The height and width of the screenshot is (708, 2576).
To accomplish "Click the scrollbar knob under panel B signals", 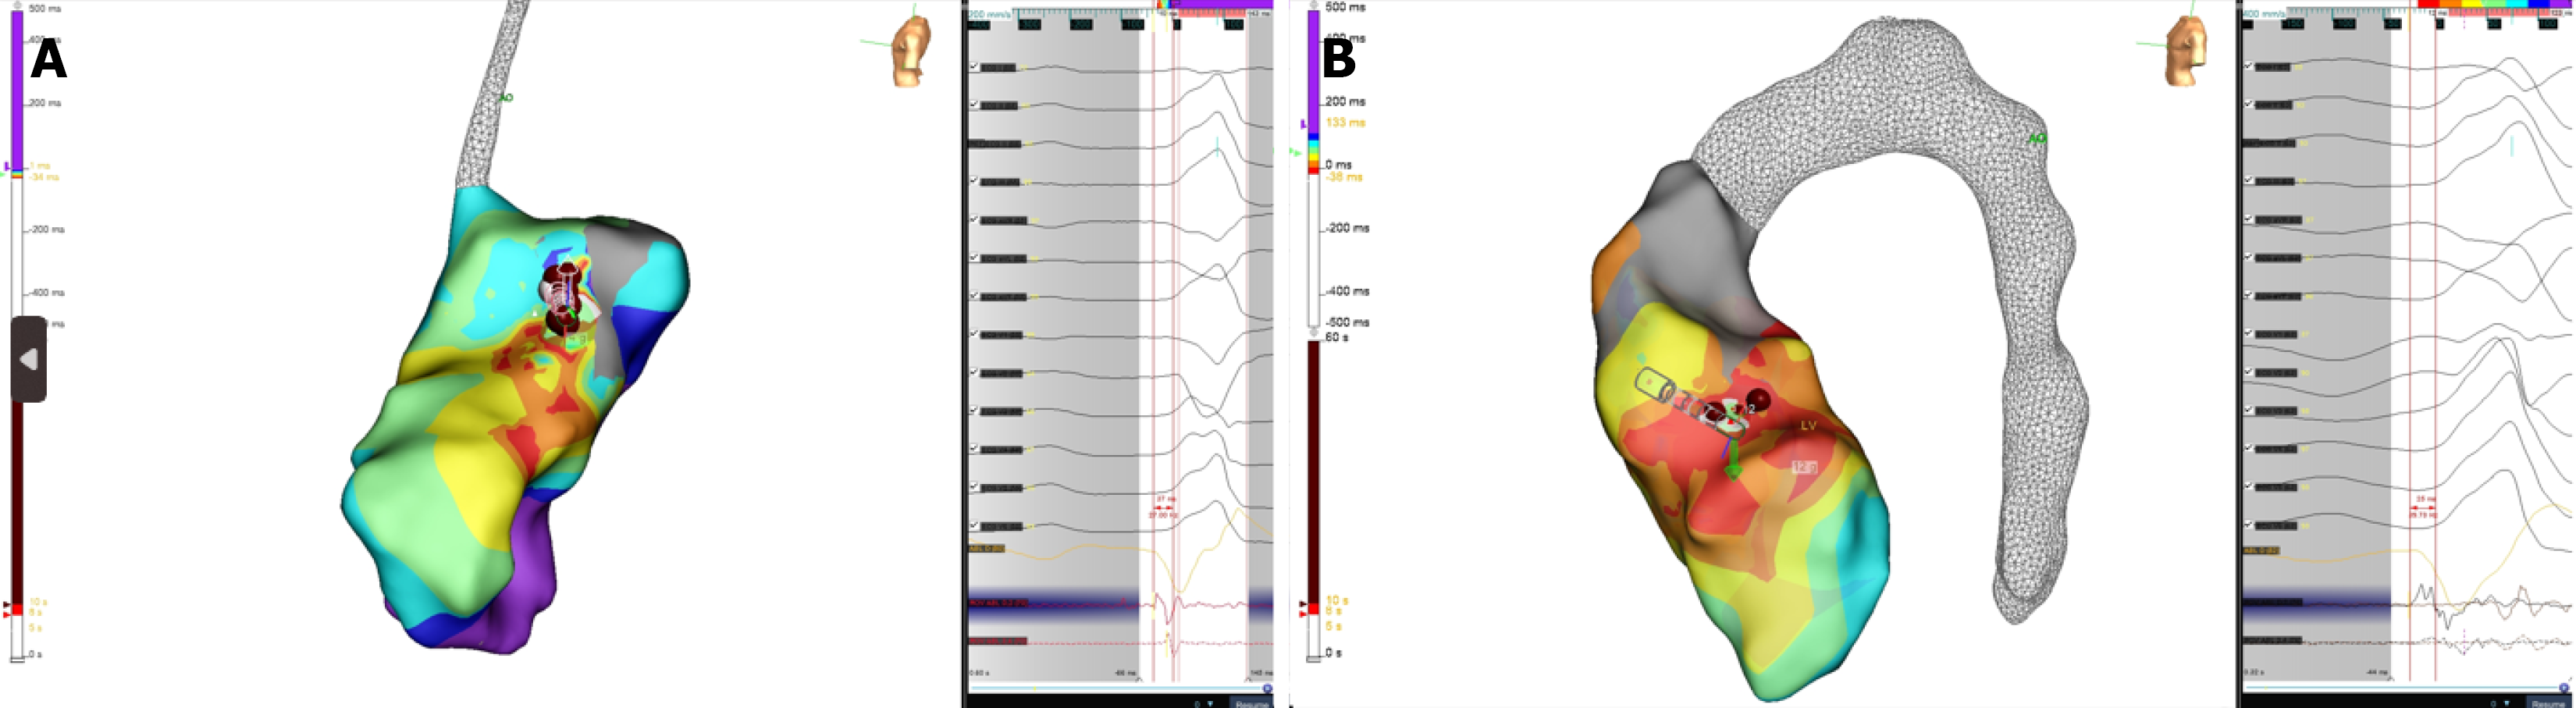I will click(2566, 688).
